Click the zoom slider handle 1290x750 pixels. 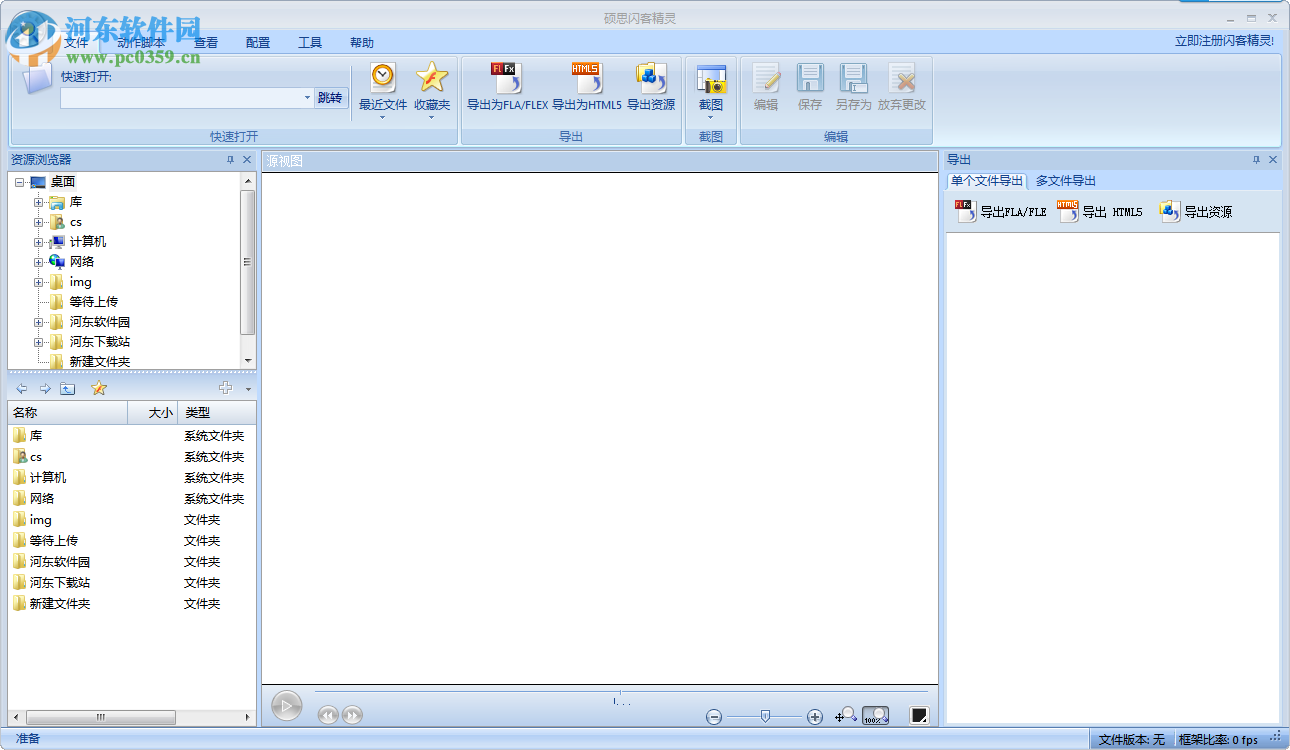[x=765, y=715]
